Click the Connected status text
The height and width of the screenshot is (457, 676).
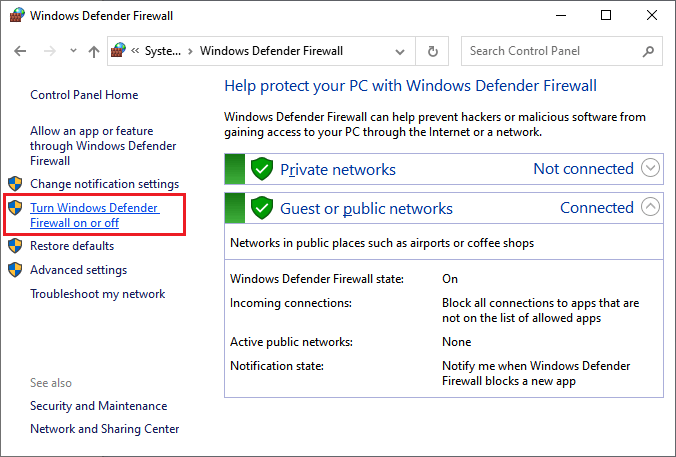click(597, 208)
